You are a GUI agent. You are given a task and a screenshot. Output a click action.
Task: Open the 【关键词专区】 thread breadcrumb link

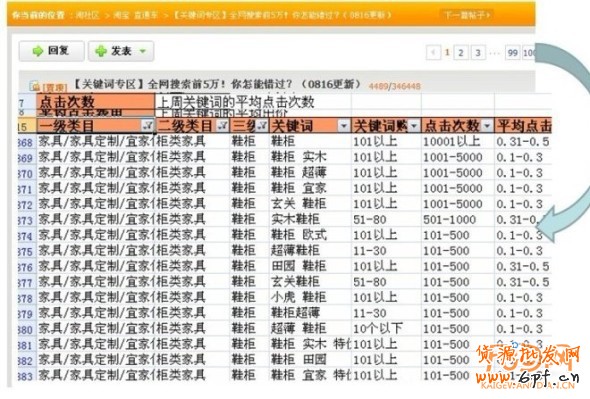282,15
